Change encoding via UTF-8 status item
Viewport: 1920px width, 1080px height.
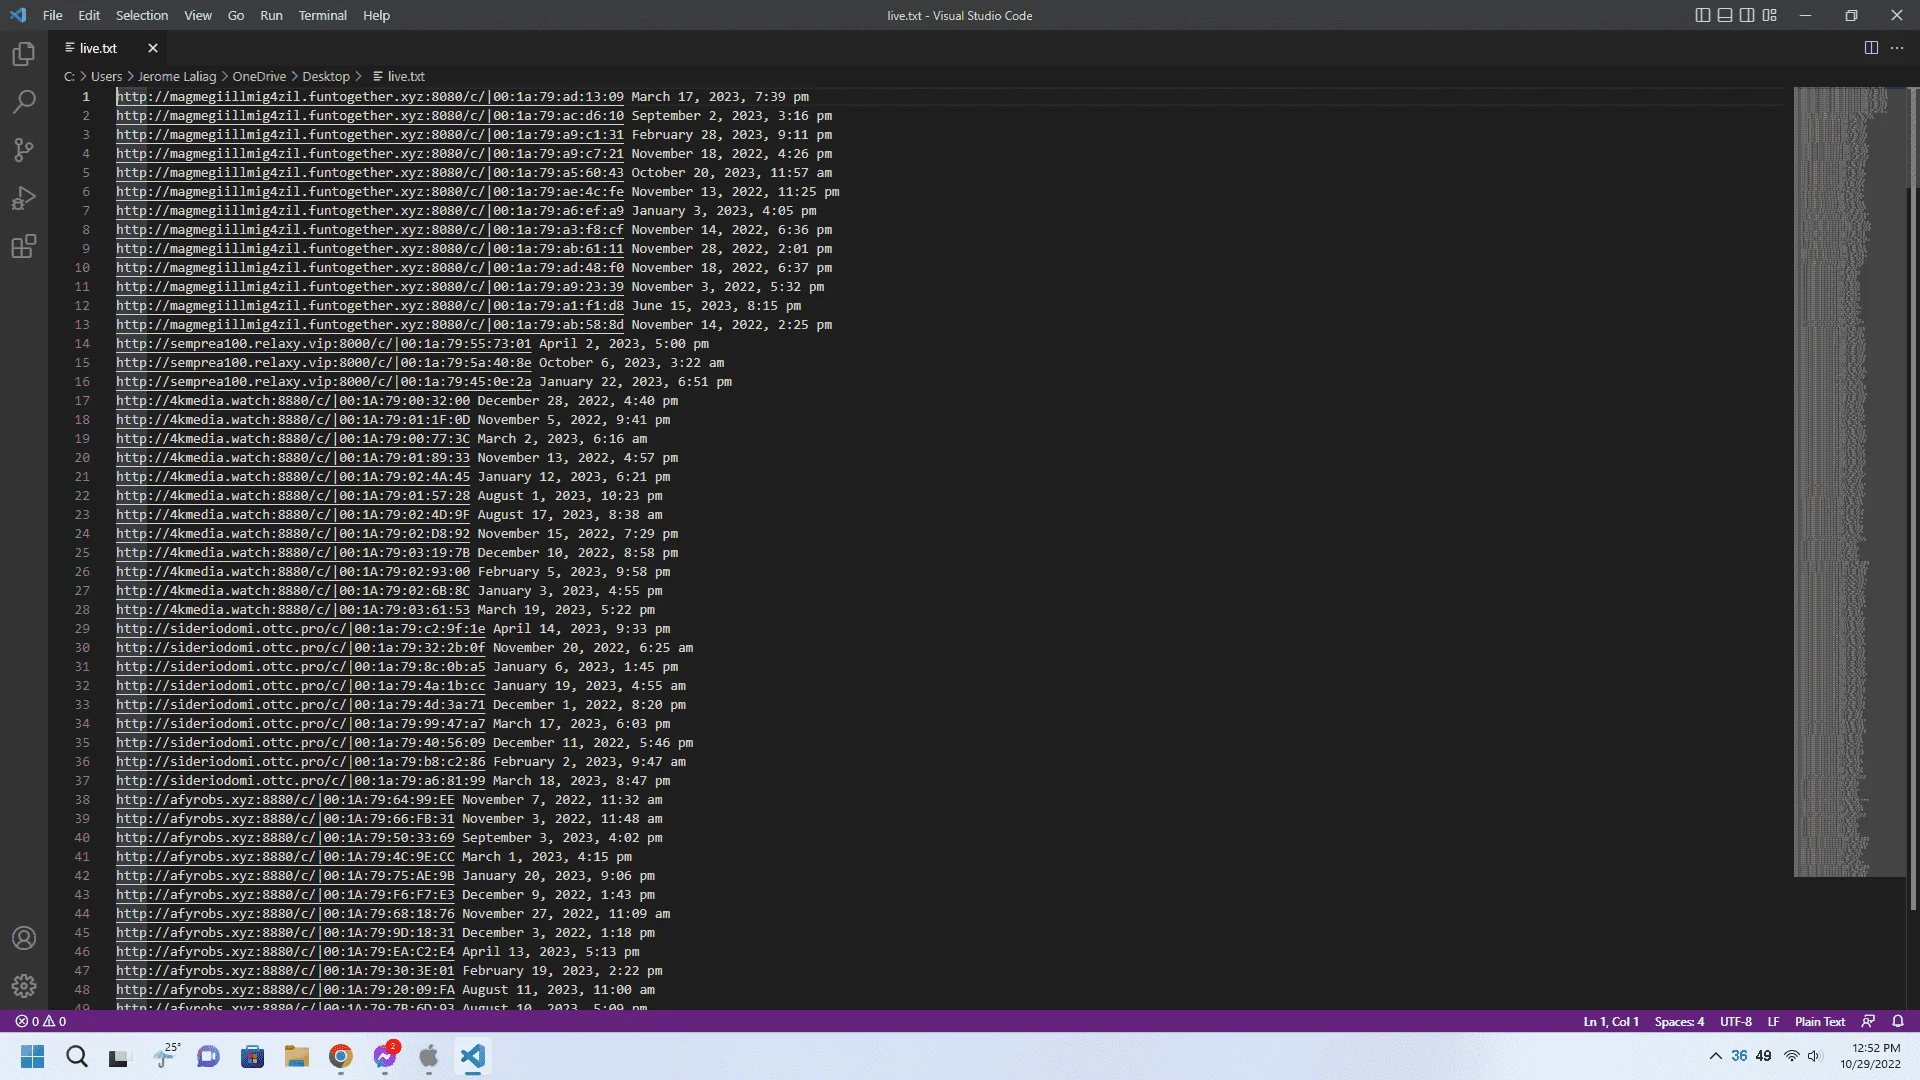(1736, 1022)
